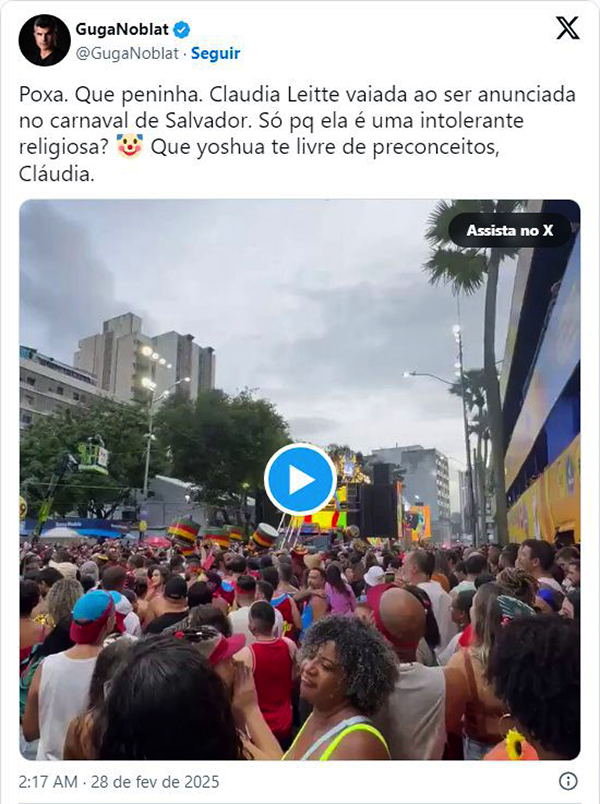600x804 pixels.
Task: Click the tweet text starting with Poxa
Action: (x=297, y=134)
